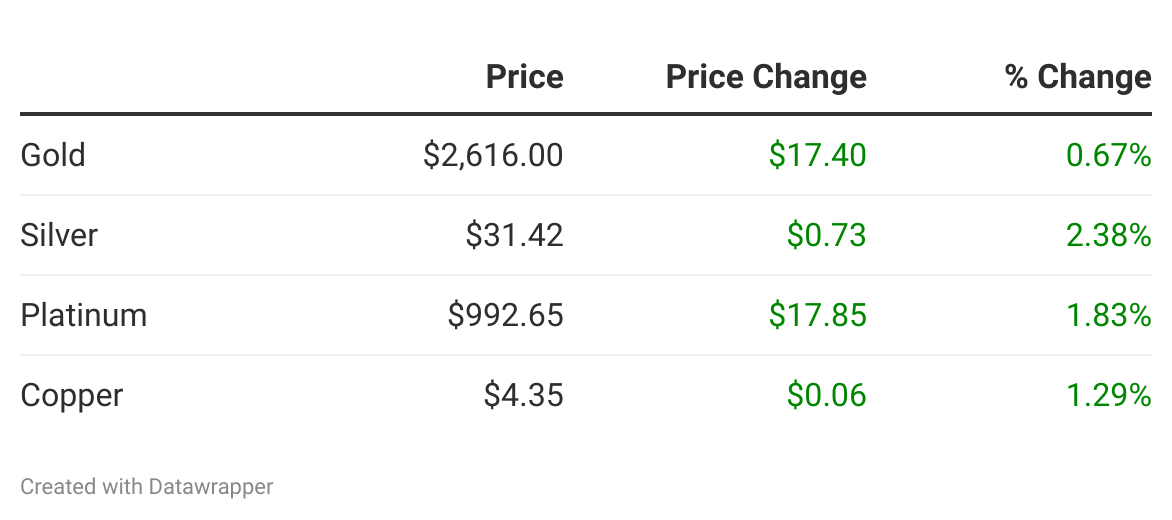The width and height of the screenshot is (1172, 520).
Task: Select the Platinum row label
Action: pos(84,315)
